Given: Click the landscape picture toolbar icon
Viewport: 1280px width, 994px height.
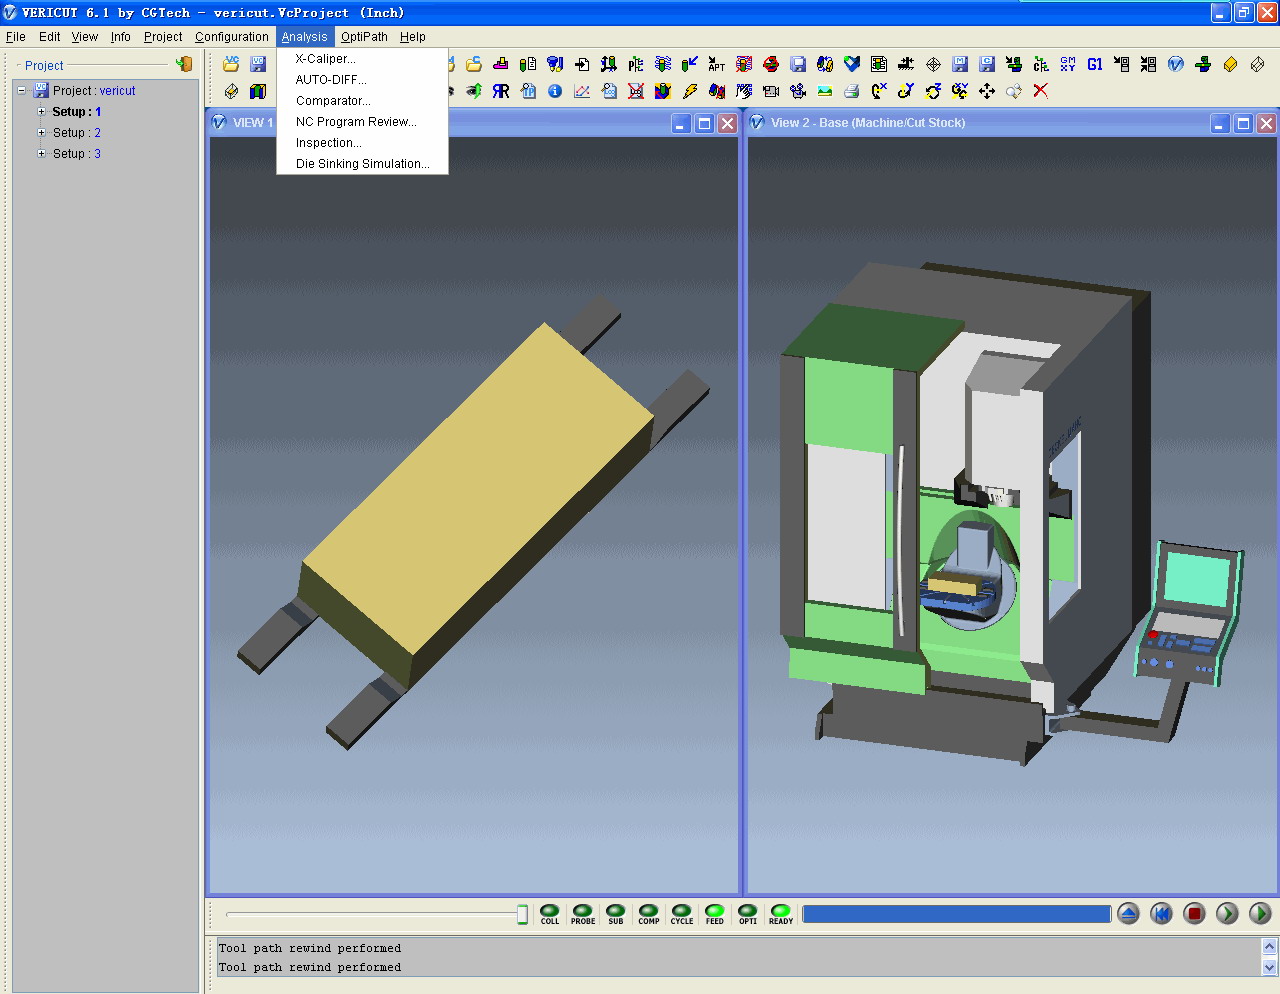Looking at the screenshot, I should (x=825, y=91).
